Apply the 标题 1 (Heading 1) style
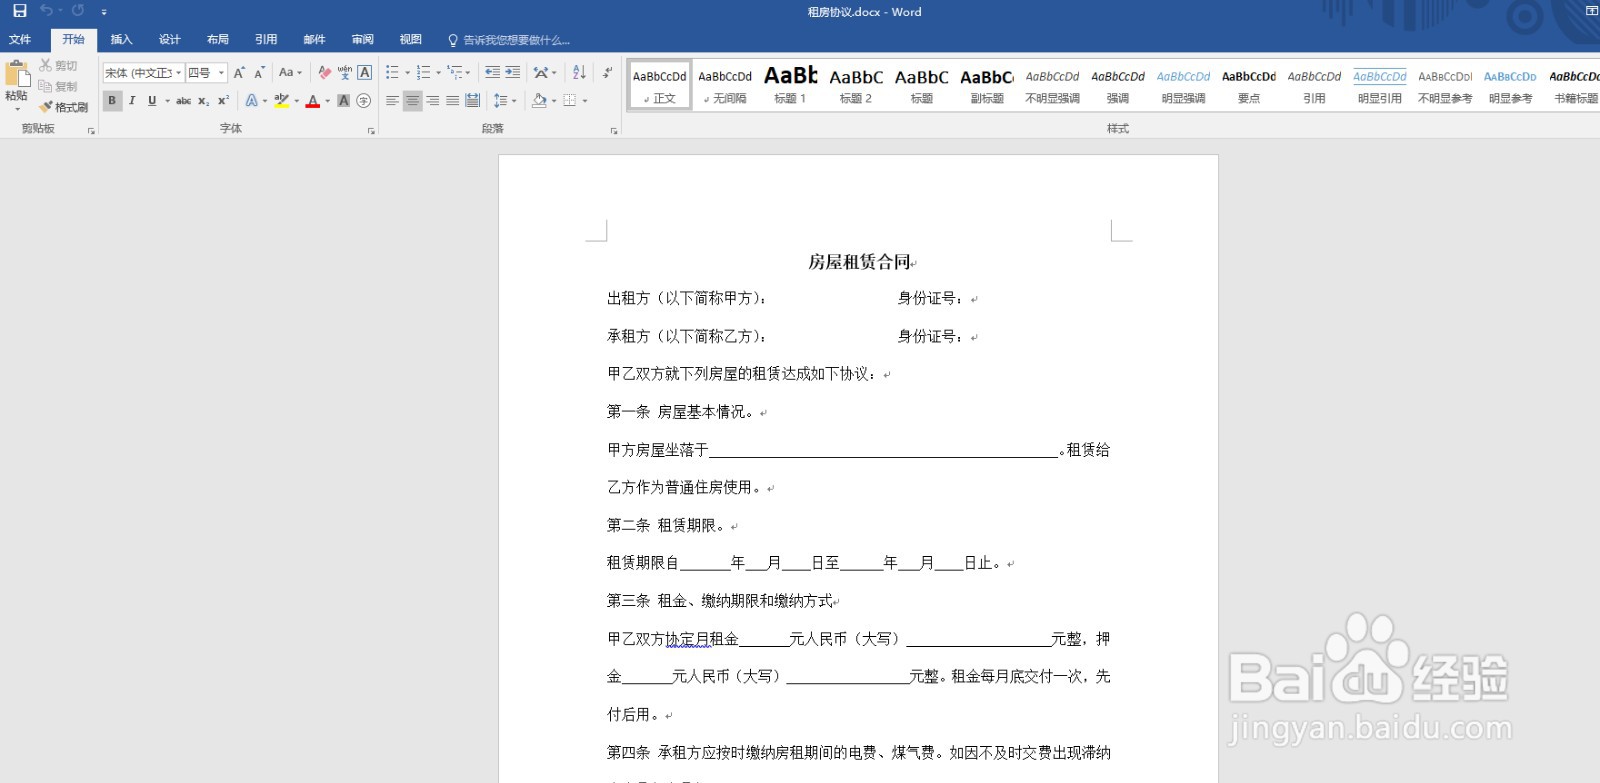Viewport: 1600px width, 783px height. (790, 85)
